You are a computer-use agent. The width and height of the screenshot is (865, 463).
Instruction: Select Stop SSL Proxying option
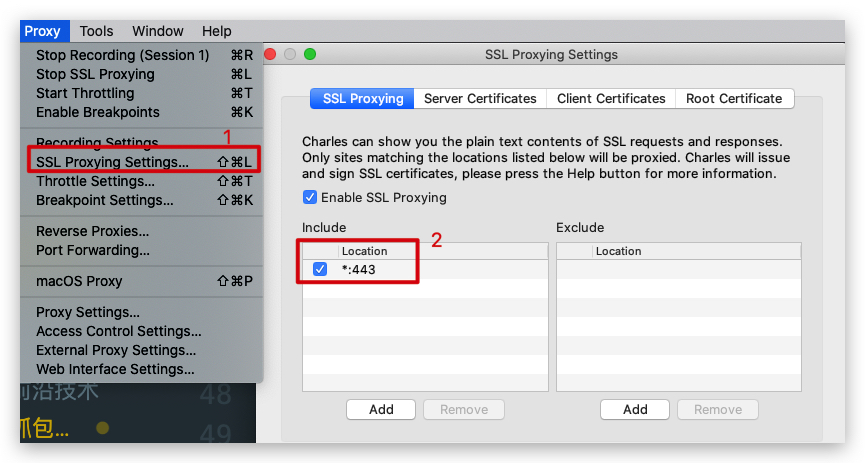coord(95,74)
